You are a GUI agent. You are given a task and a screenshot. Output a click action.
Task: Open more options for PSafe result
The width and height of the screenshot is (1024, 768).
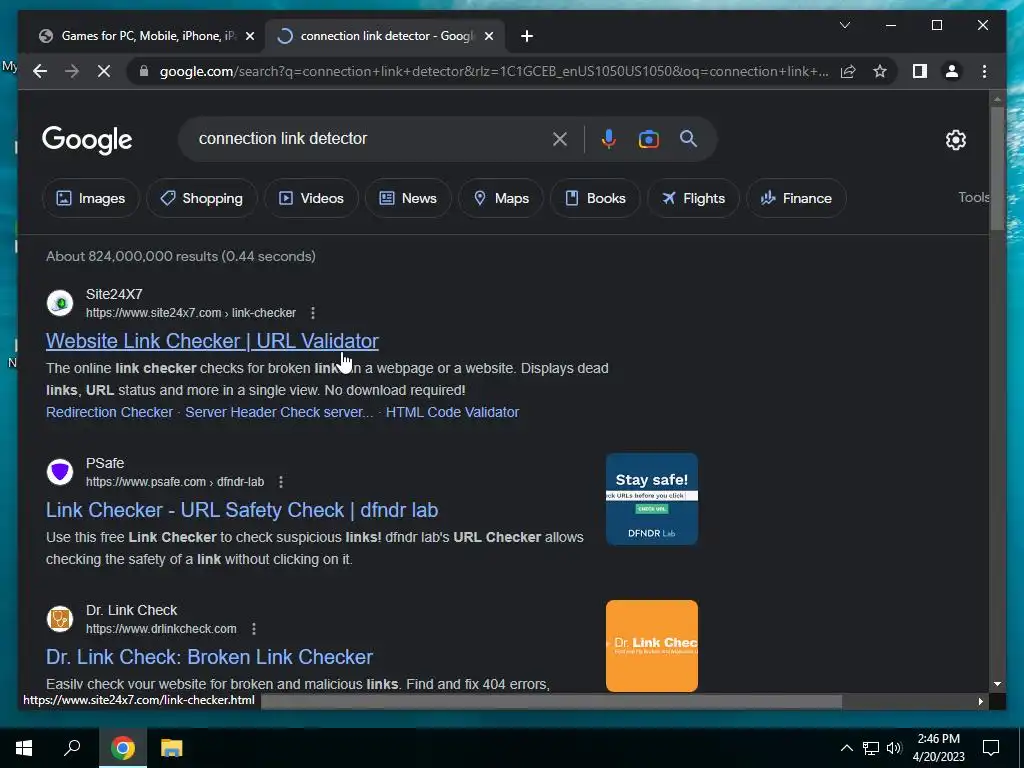(281, 482)
